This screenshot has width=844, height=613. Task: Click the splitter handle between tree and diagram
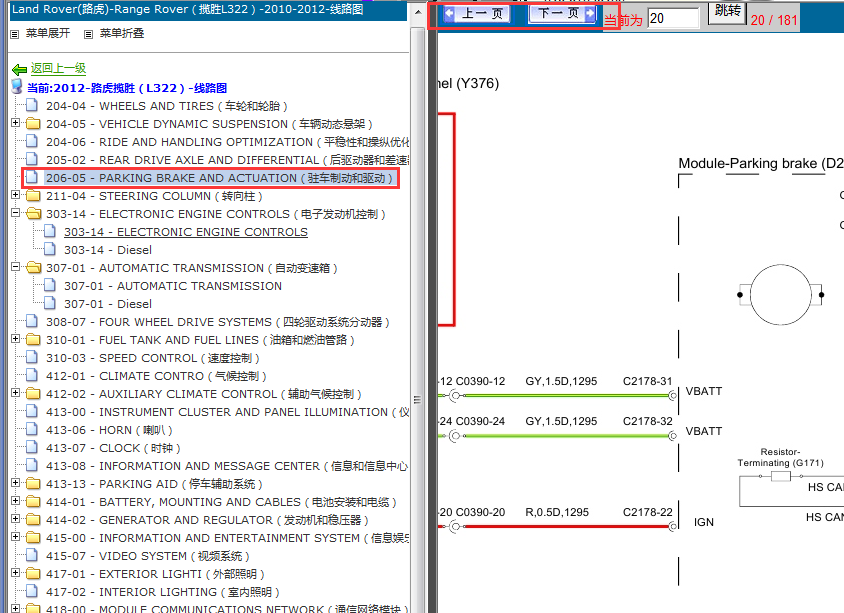pos(417,399)
